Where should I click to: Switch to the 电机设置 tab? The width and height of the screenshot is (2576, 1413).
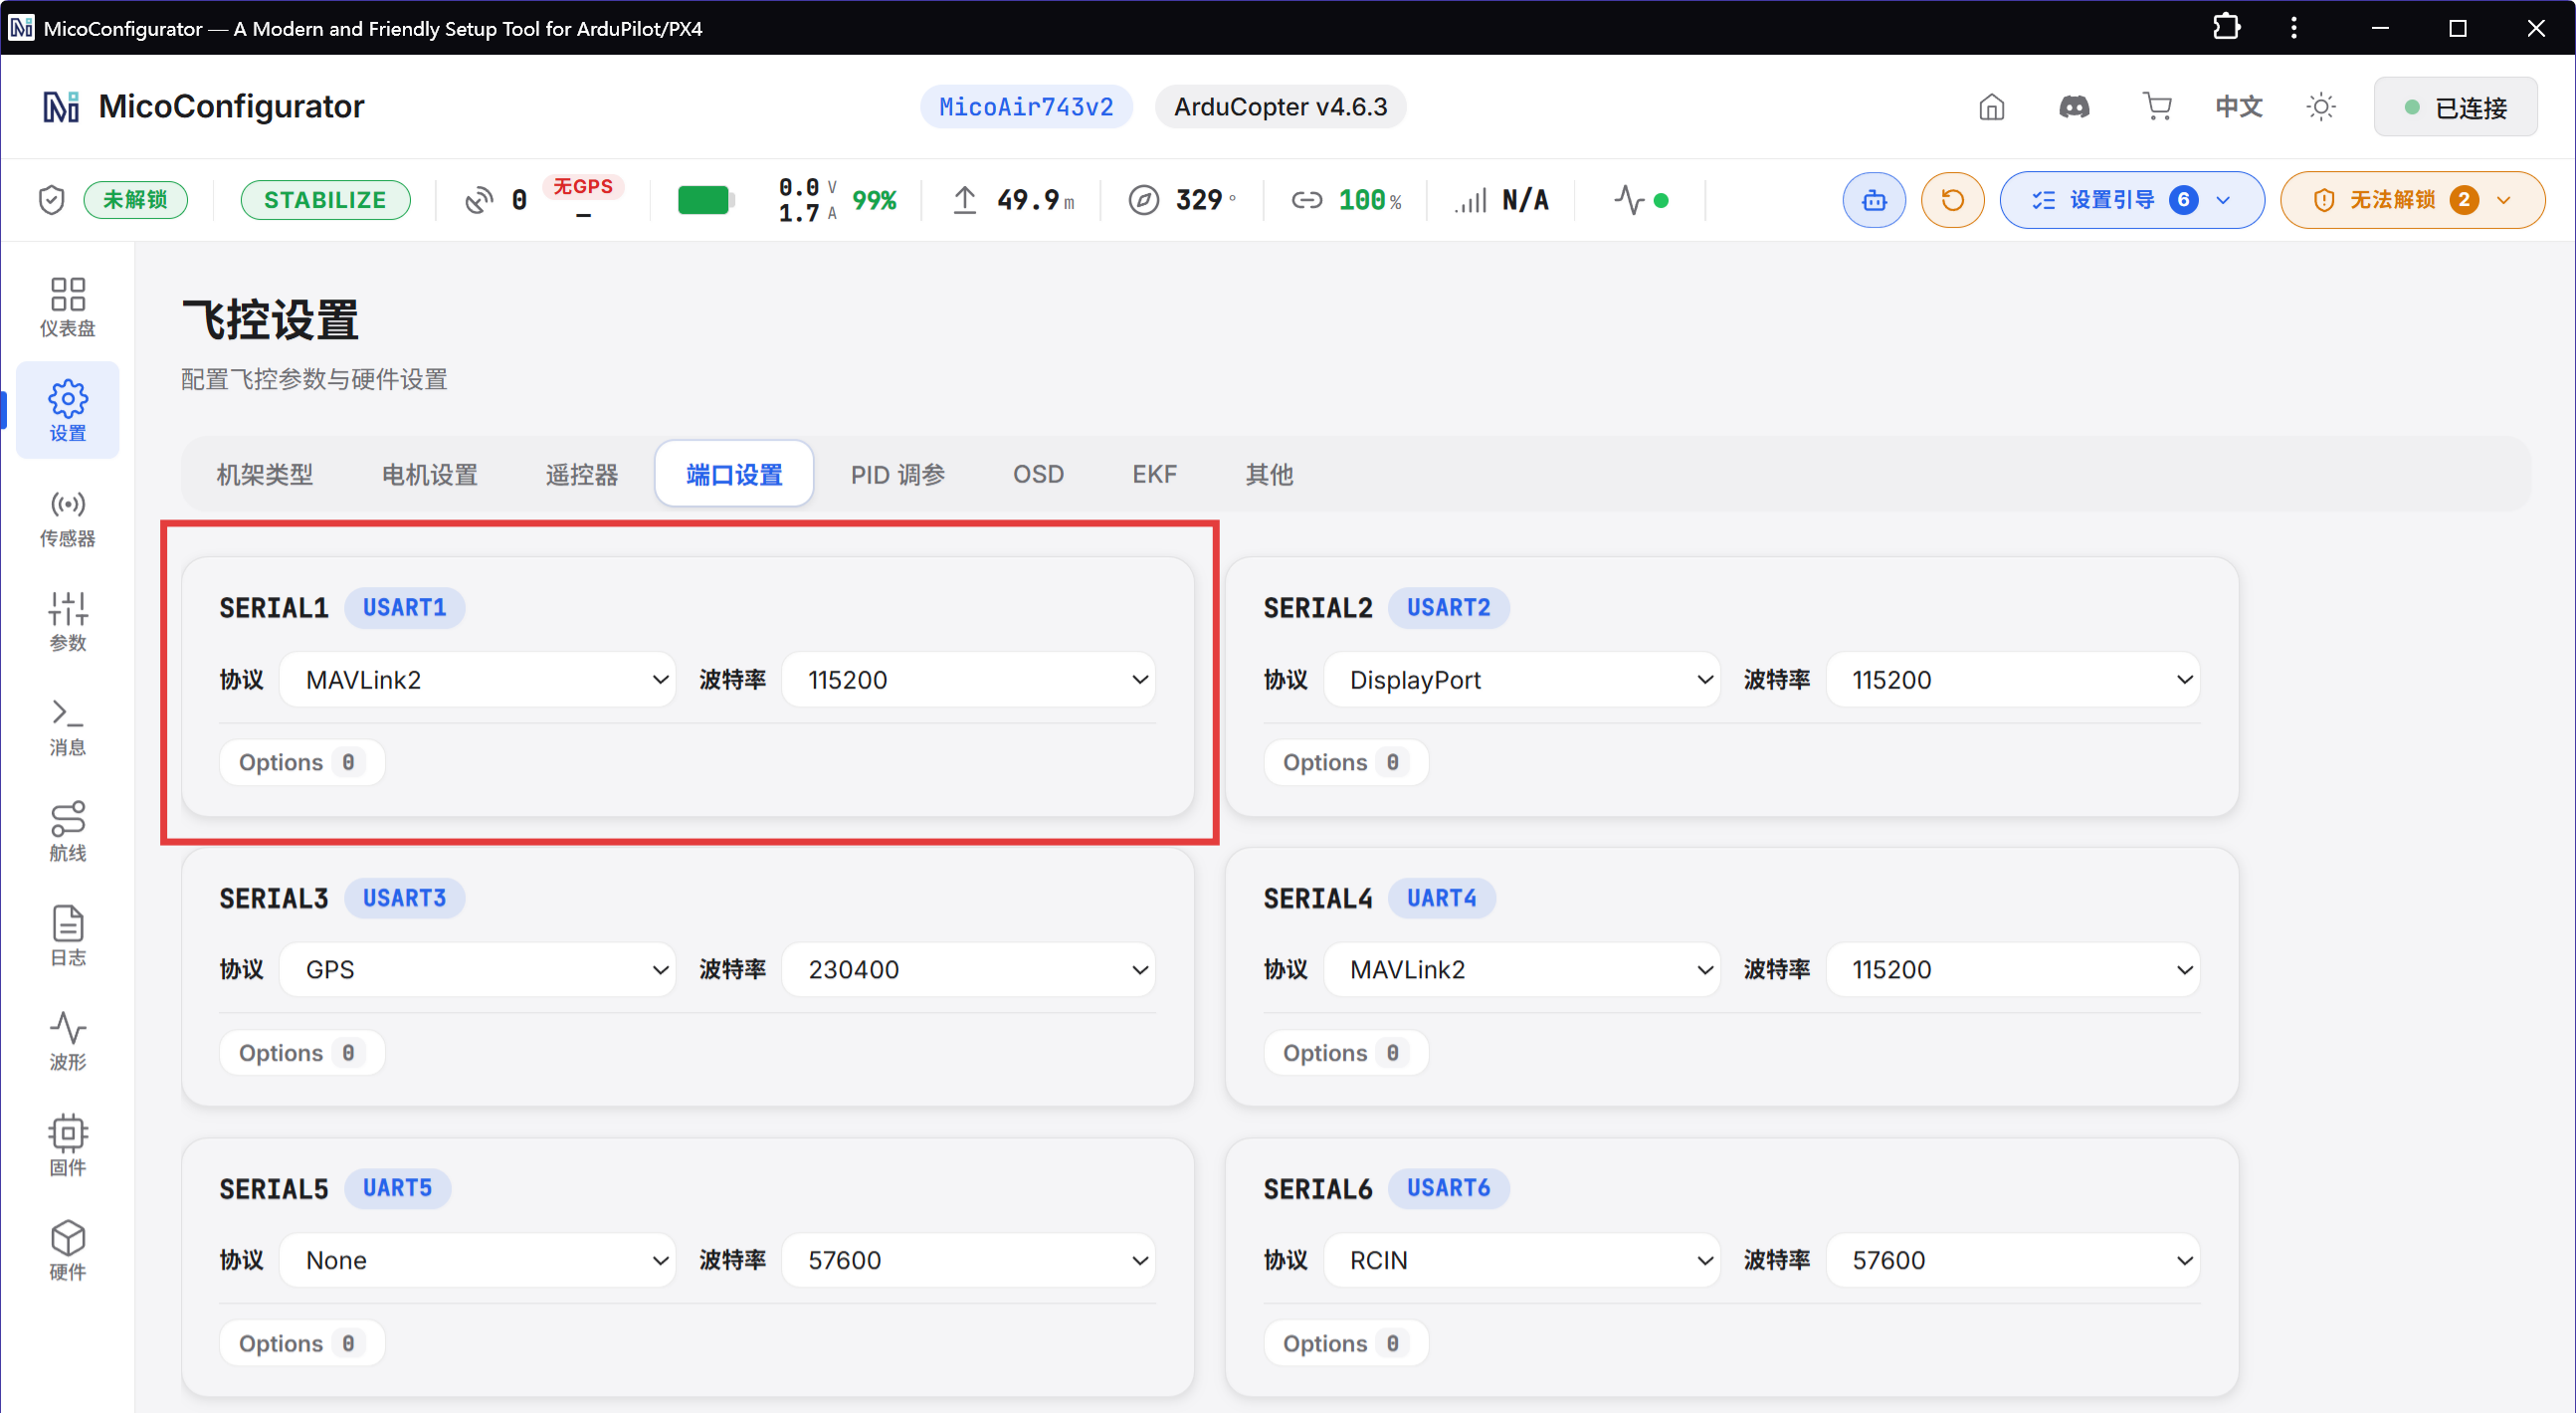tap(430, 474)
